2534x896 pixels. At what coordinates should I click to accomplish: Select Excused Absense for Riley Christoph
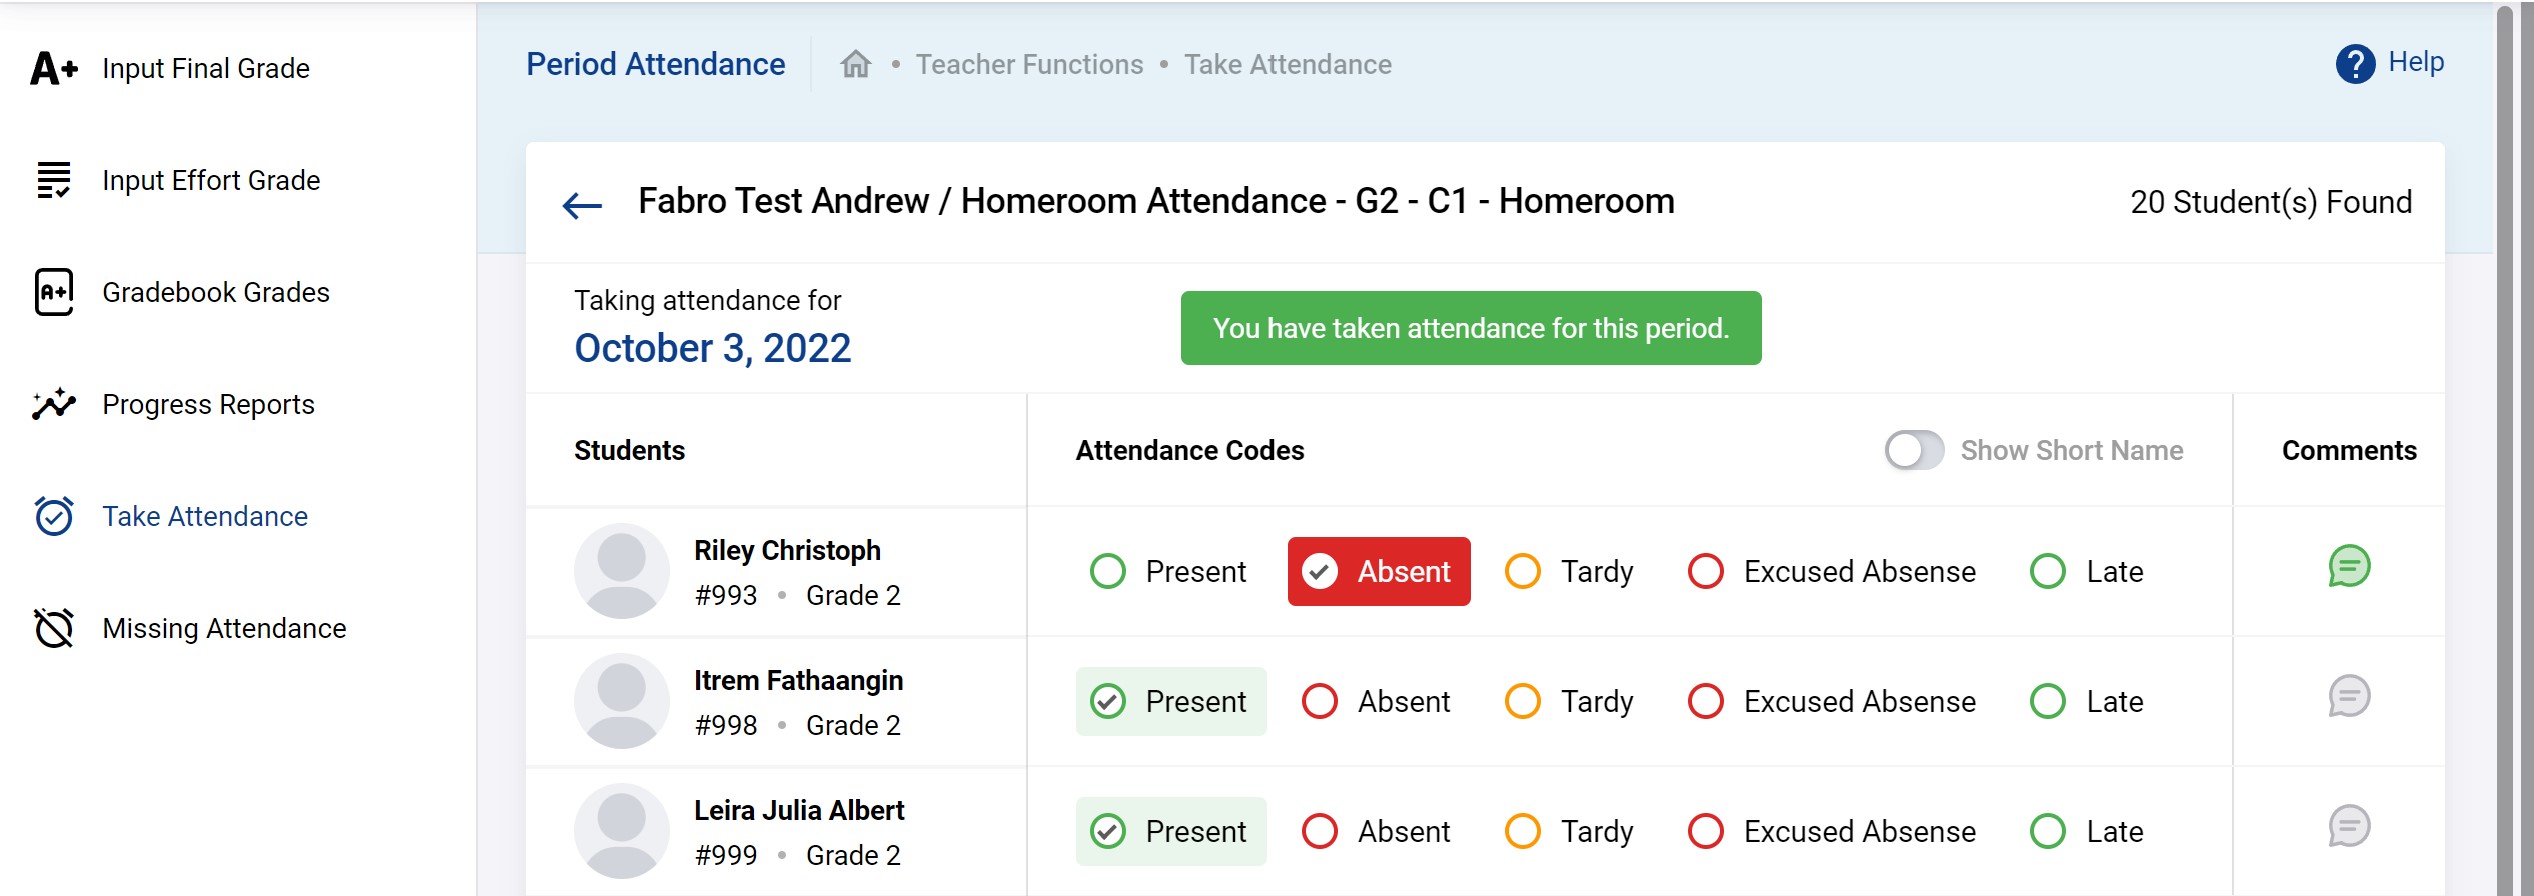tap(1706, 571)
